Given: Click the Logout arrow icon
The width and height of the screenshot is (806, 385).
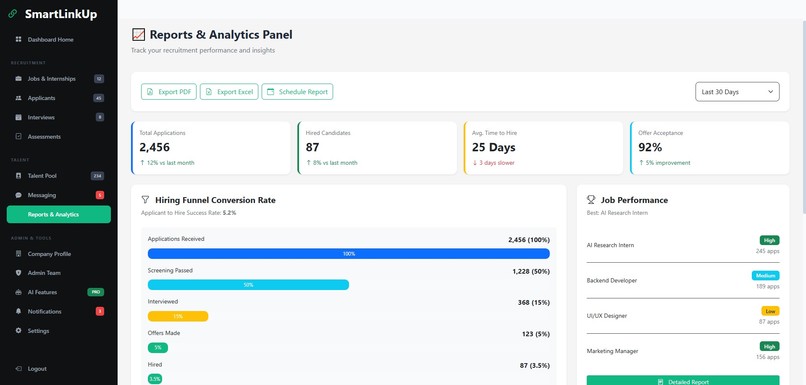Looking at the screenshot, I should pyautogui.click(x=19, y=369).
